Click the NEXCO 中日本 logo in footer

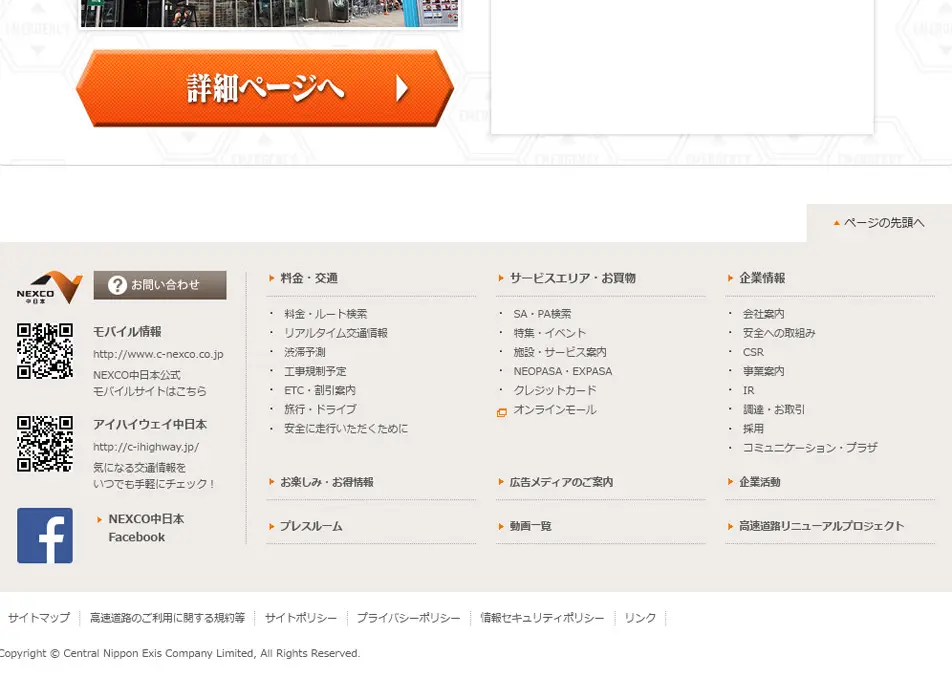49,286
